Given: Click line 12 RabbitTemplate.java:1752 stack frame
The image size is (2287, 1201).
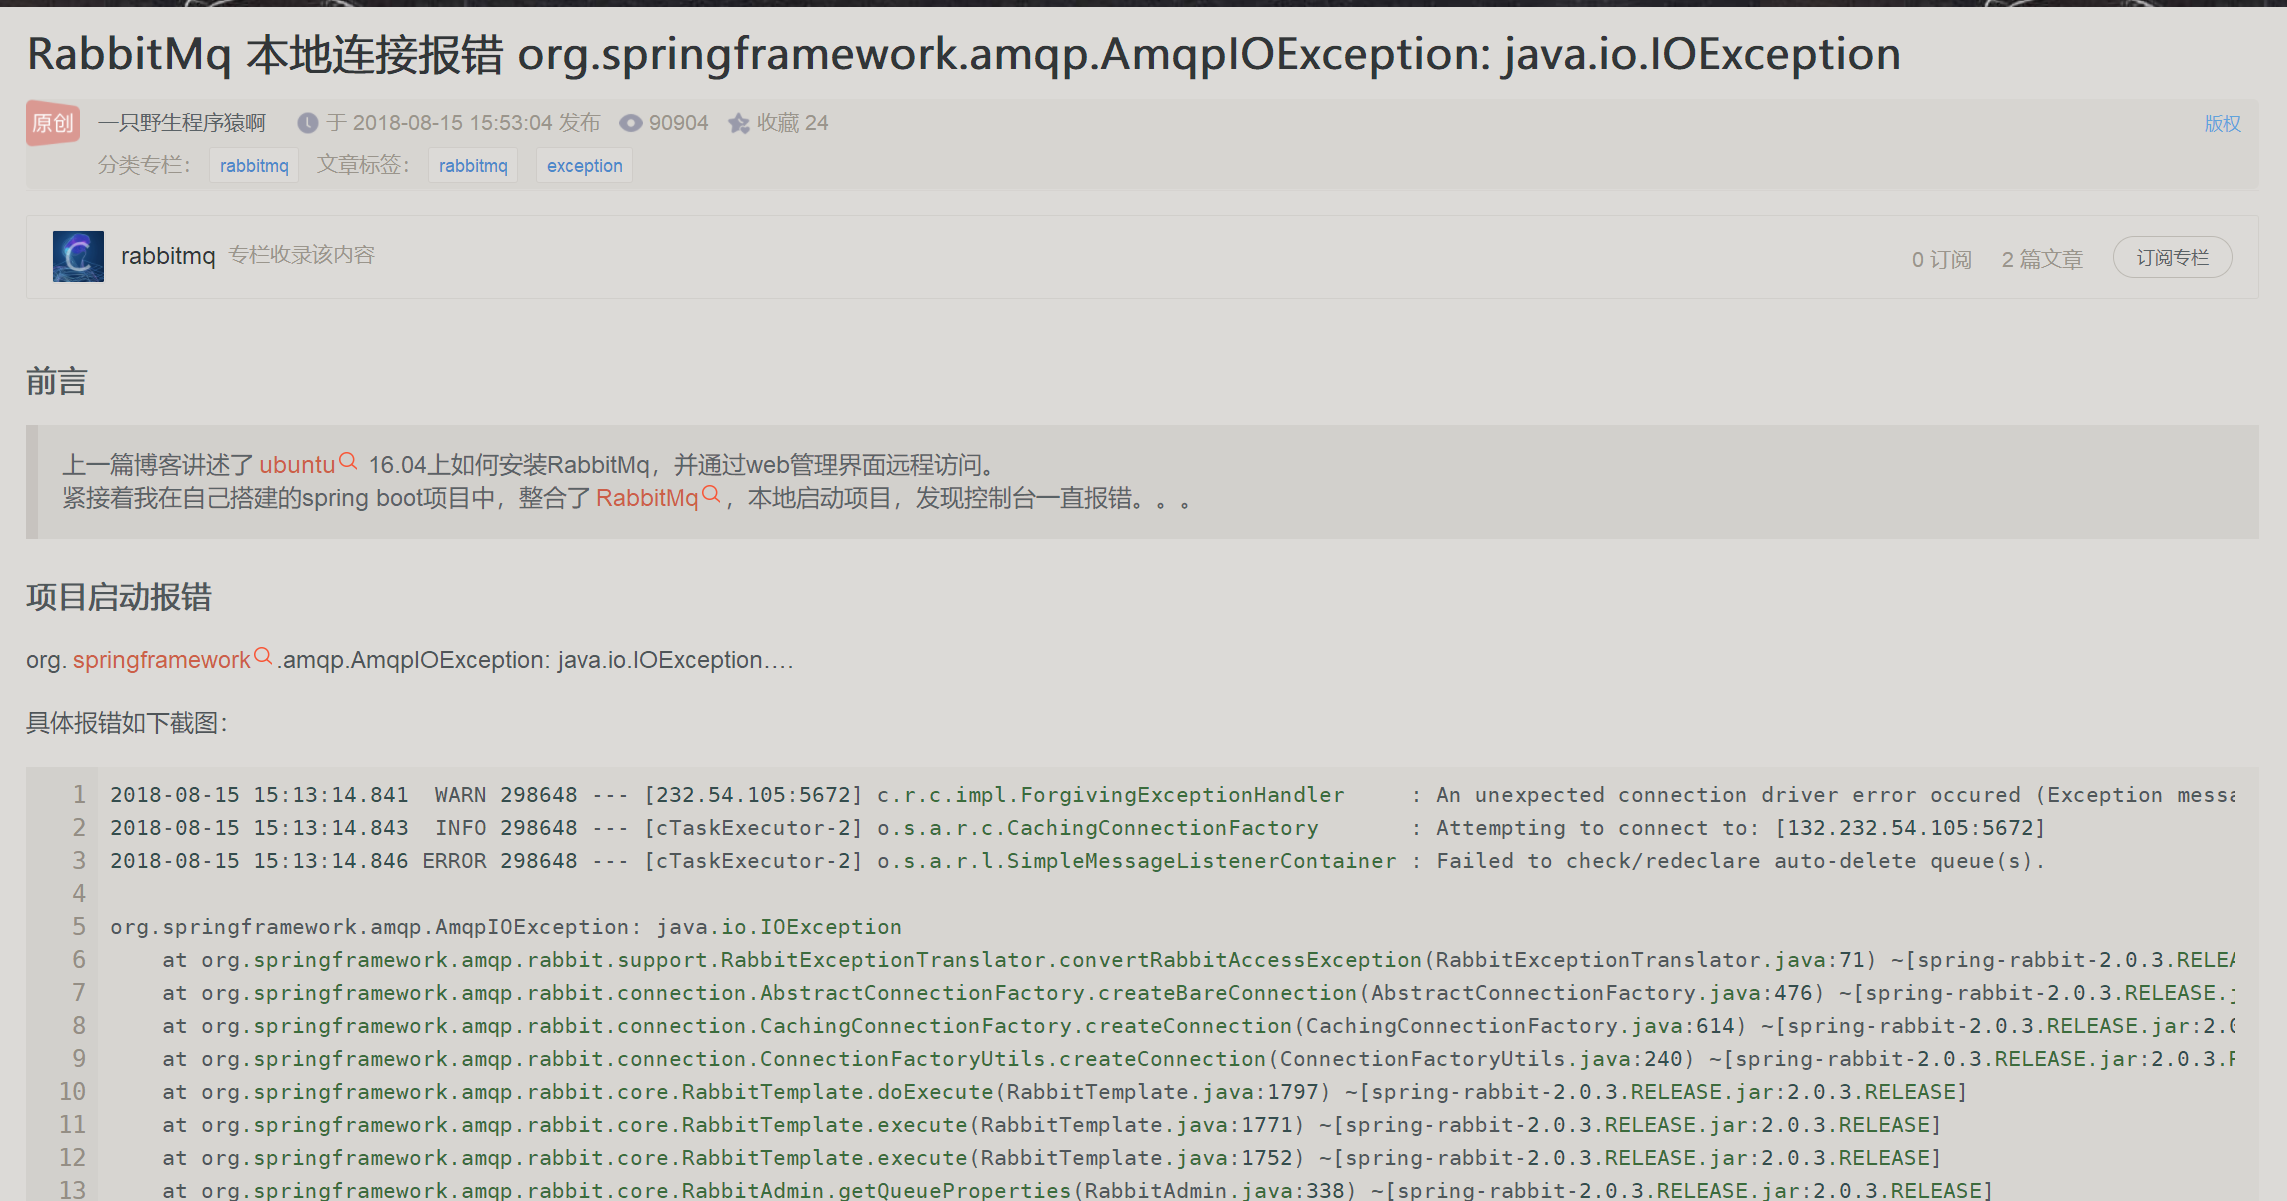Looking at the screenshot, I should pos(1052,1158).
